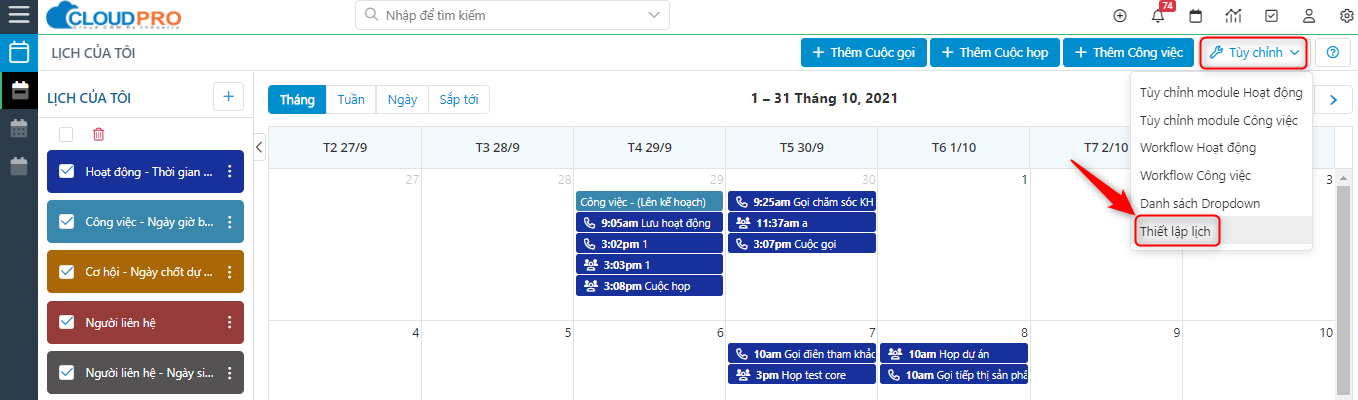Viewport: 1358px width, 400px height.
Task: Click the help question mark icon
Action: 1332,52
